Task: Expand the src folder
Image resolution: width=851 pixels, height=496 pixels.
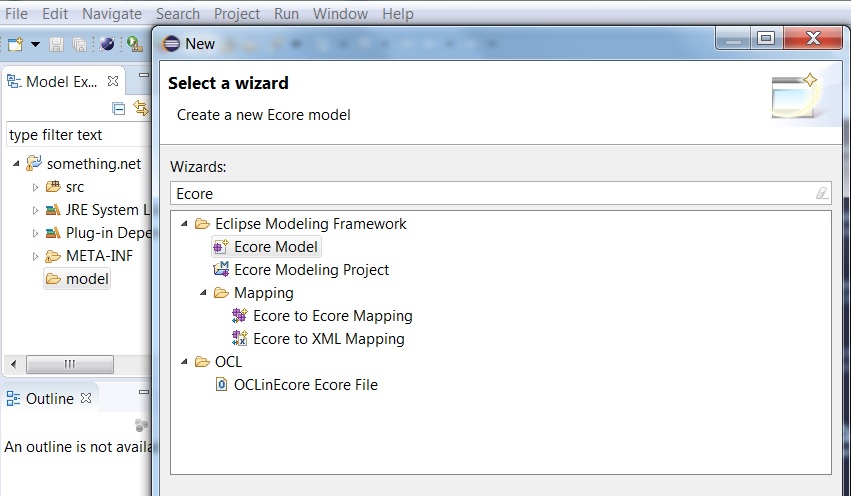Action: click(x=35, y=187)
